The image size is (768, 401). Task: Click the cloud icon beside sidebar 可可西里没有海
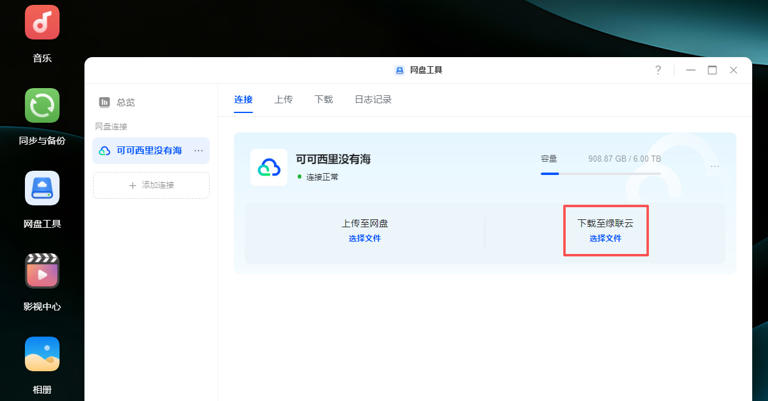(x=104, y=151)
